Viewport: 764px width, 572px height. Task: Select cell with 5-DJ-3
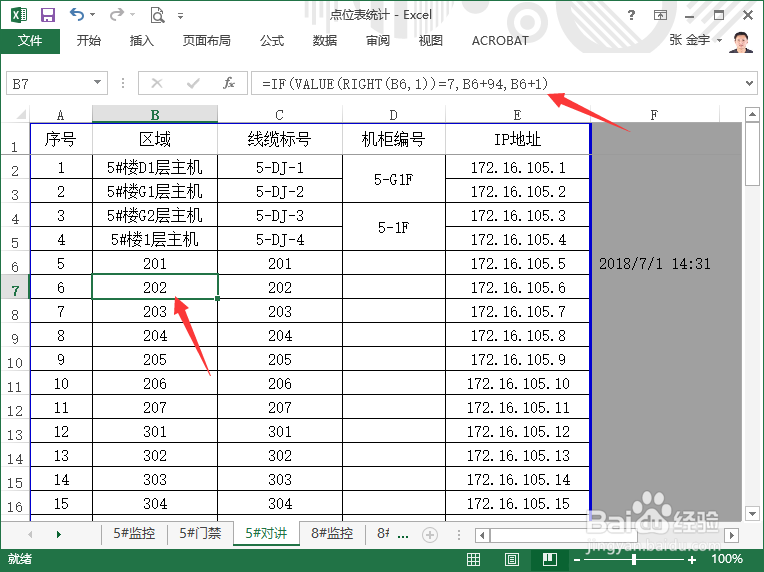coord(280,215)
